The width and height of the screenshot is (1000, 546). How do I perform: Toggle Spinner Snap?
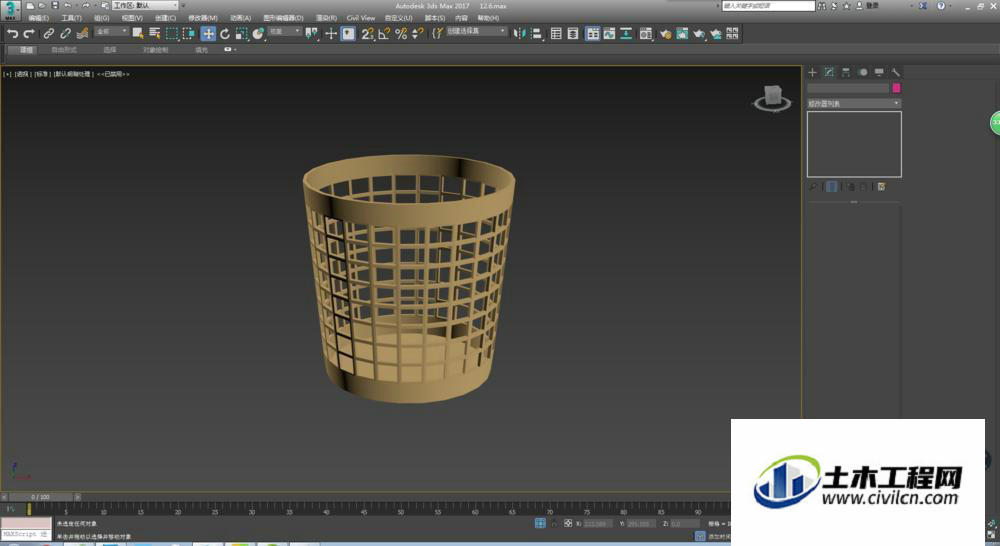(x=417, y=33)
